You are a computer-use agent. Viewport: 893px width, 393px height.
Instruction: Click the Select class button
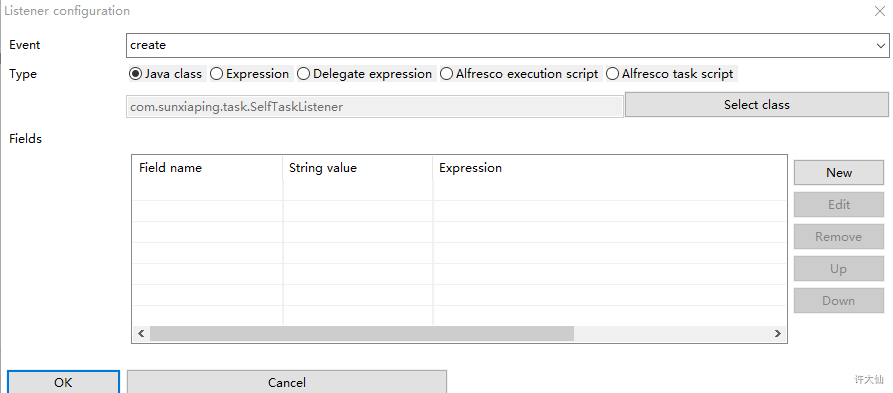tap(756, 105)
